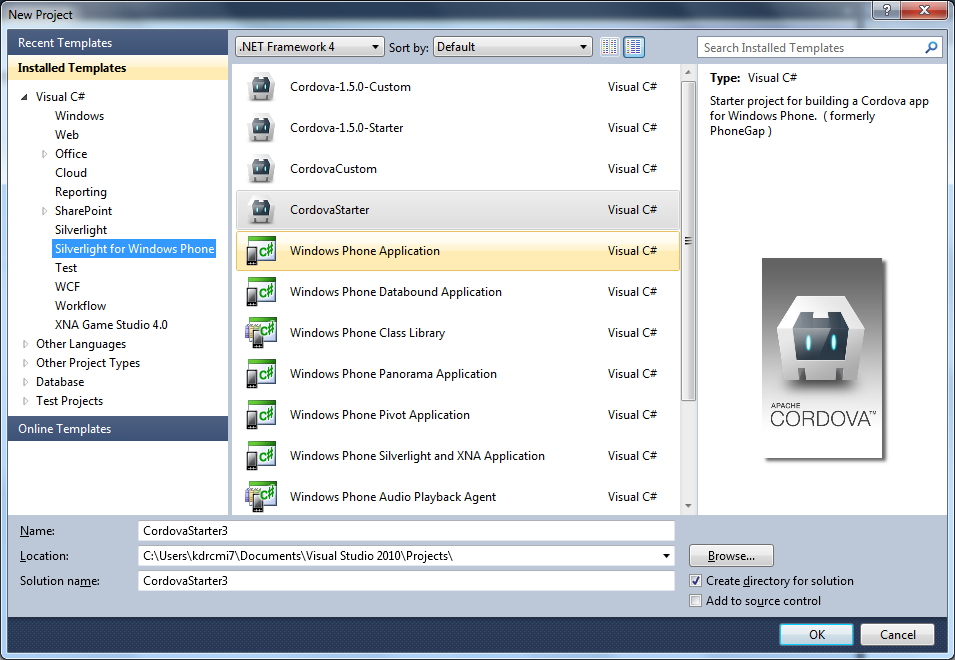
Task: Select the Cloud category
Action: click(x=71, y=173)
